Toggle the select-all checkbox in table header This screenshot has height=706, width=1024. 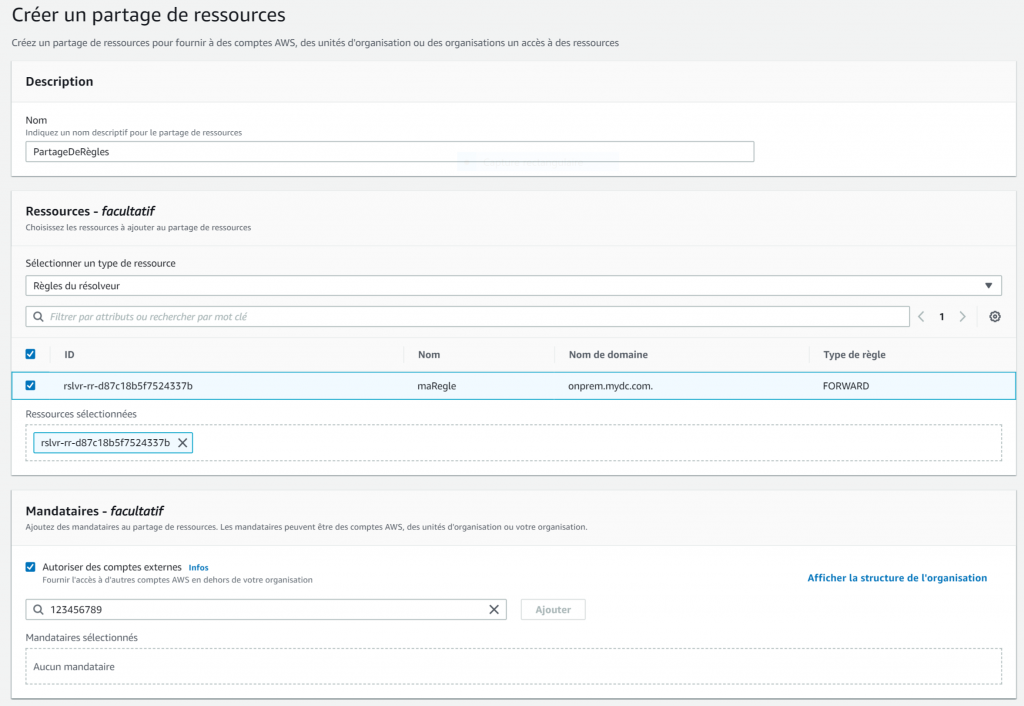pyautogui.click(x=31, y=354)
